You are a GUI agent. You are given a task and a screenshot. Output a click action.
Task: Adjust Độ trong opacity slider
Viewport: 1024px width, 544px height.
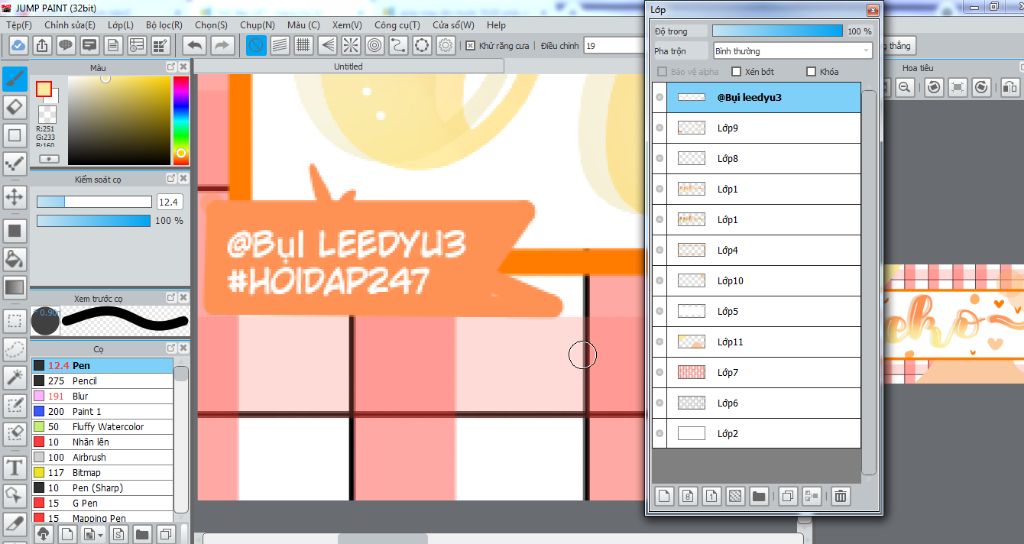pos(777,31)
